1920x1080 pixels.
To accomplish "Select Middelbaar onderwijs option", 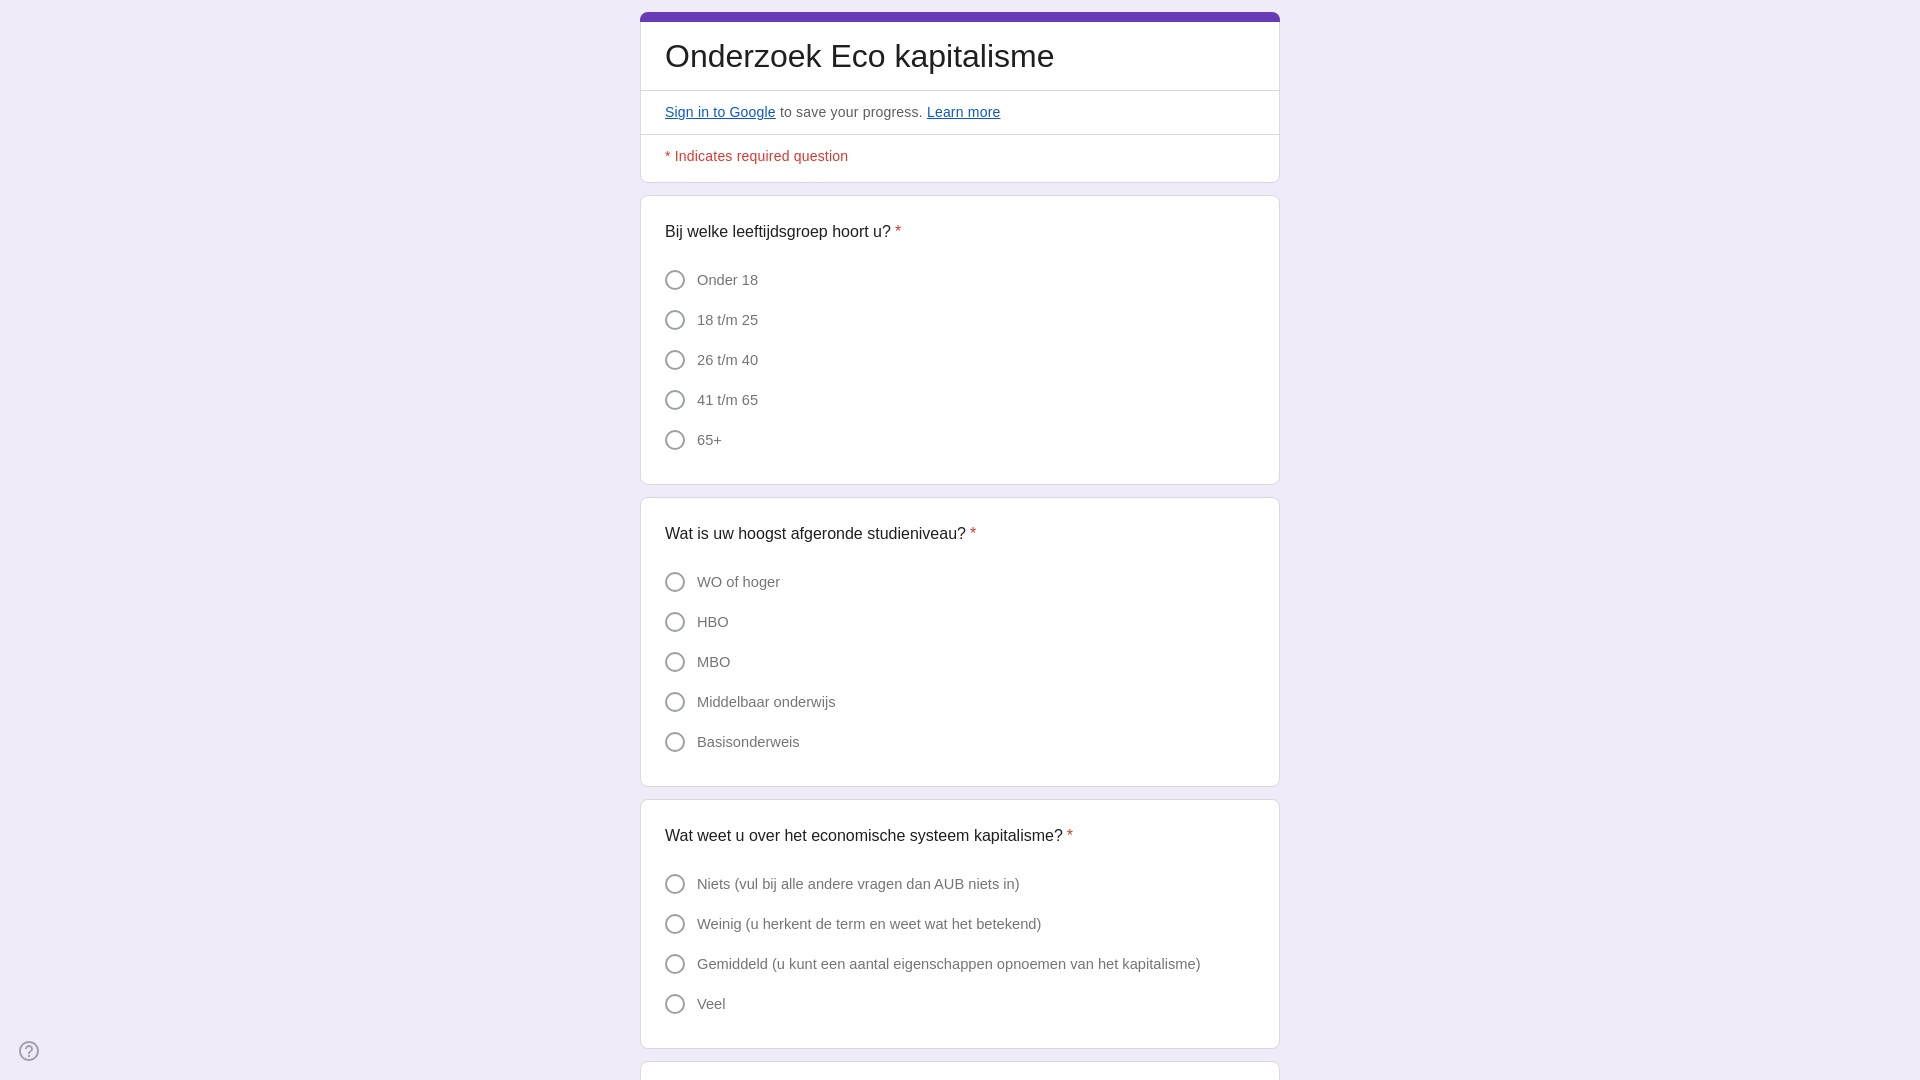I will point(675,702).
